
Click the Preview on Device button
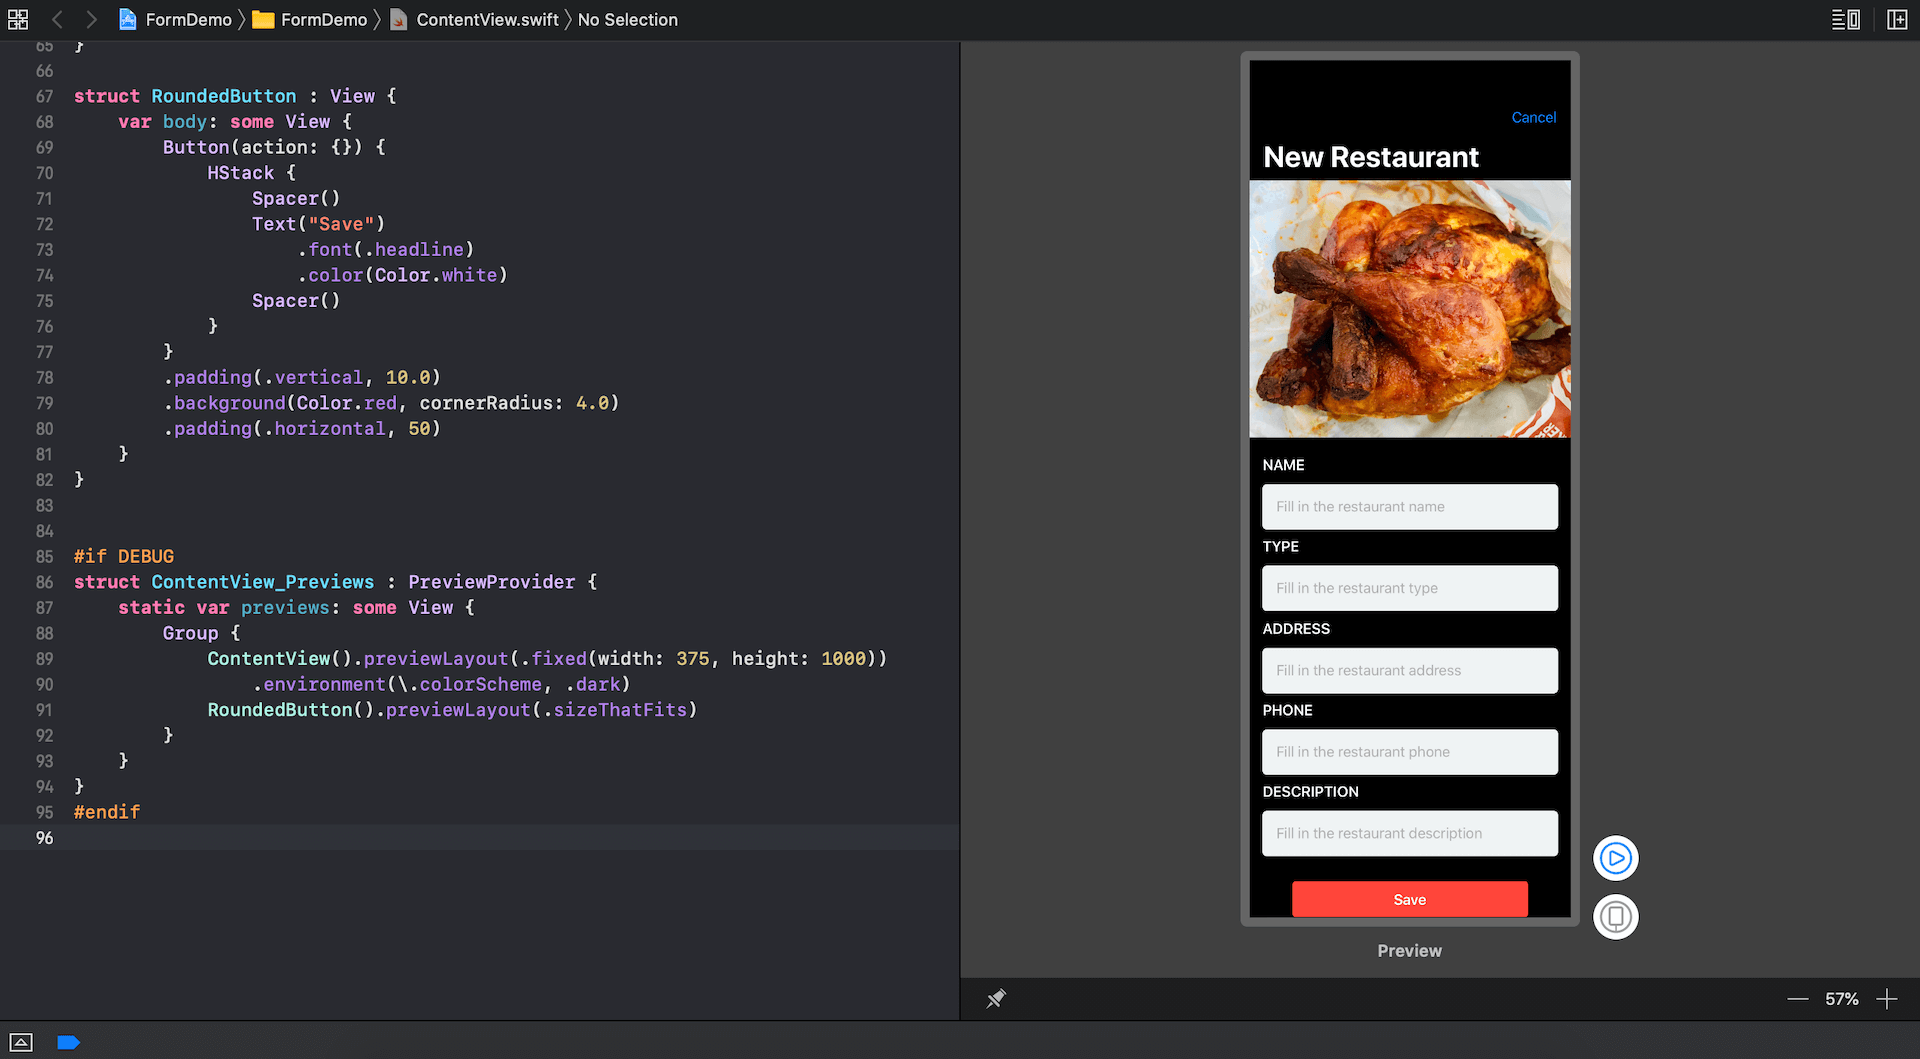1615,917
